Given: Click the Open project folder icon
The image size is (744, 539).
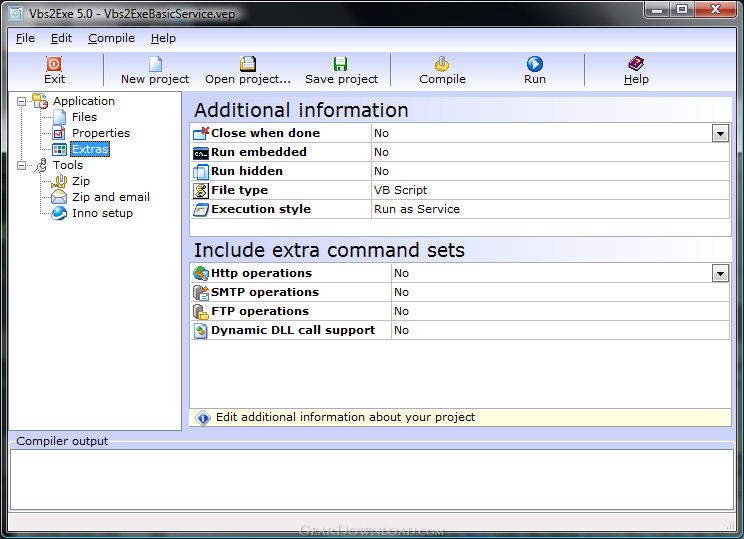Looking at the screenshot, I should pyautogui.click(x=248, y=64).
